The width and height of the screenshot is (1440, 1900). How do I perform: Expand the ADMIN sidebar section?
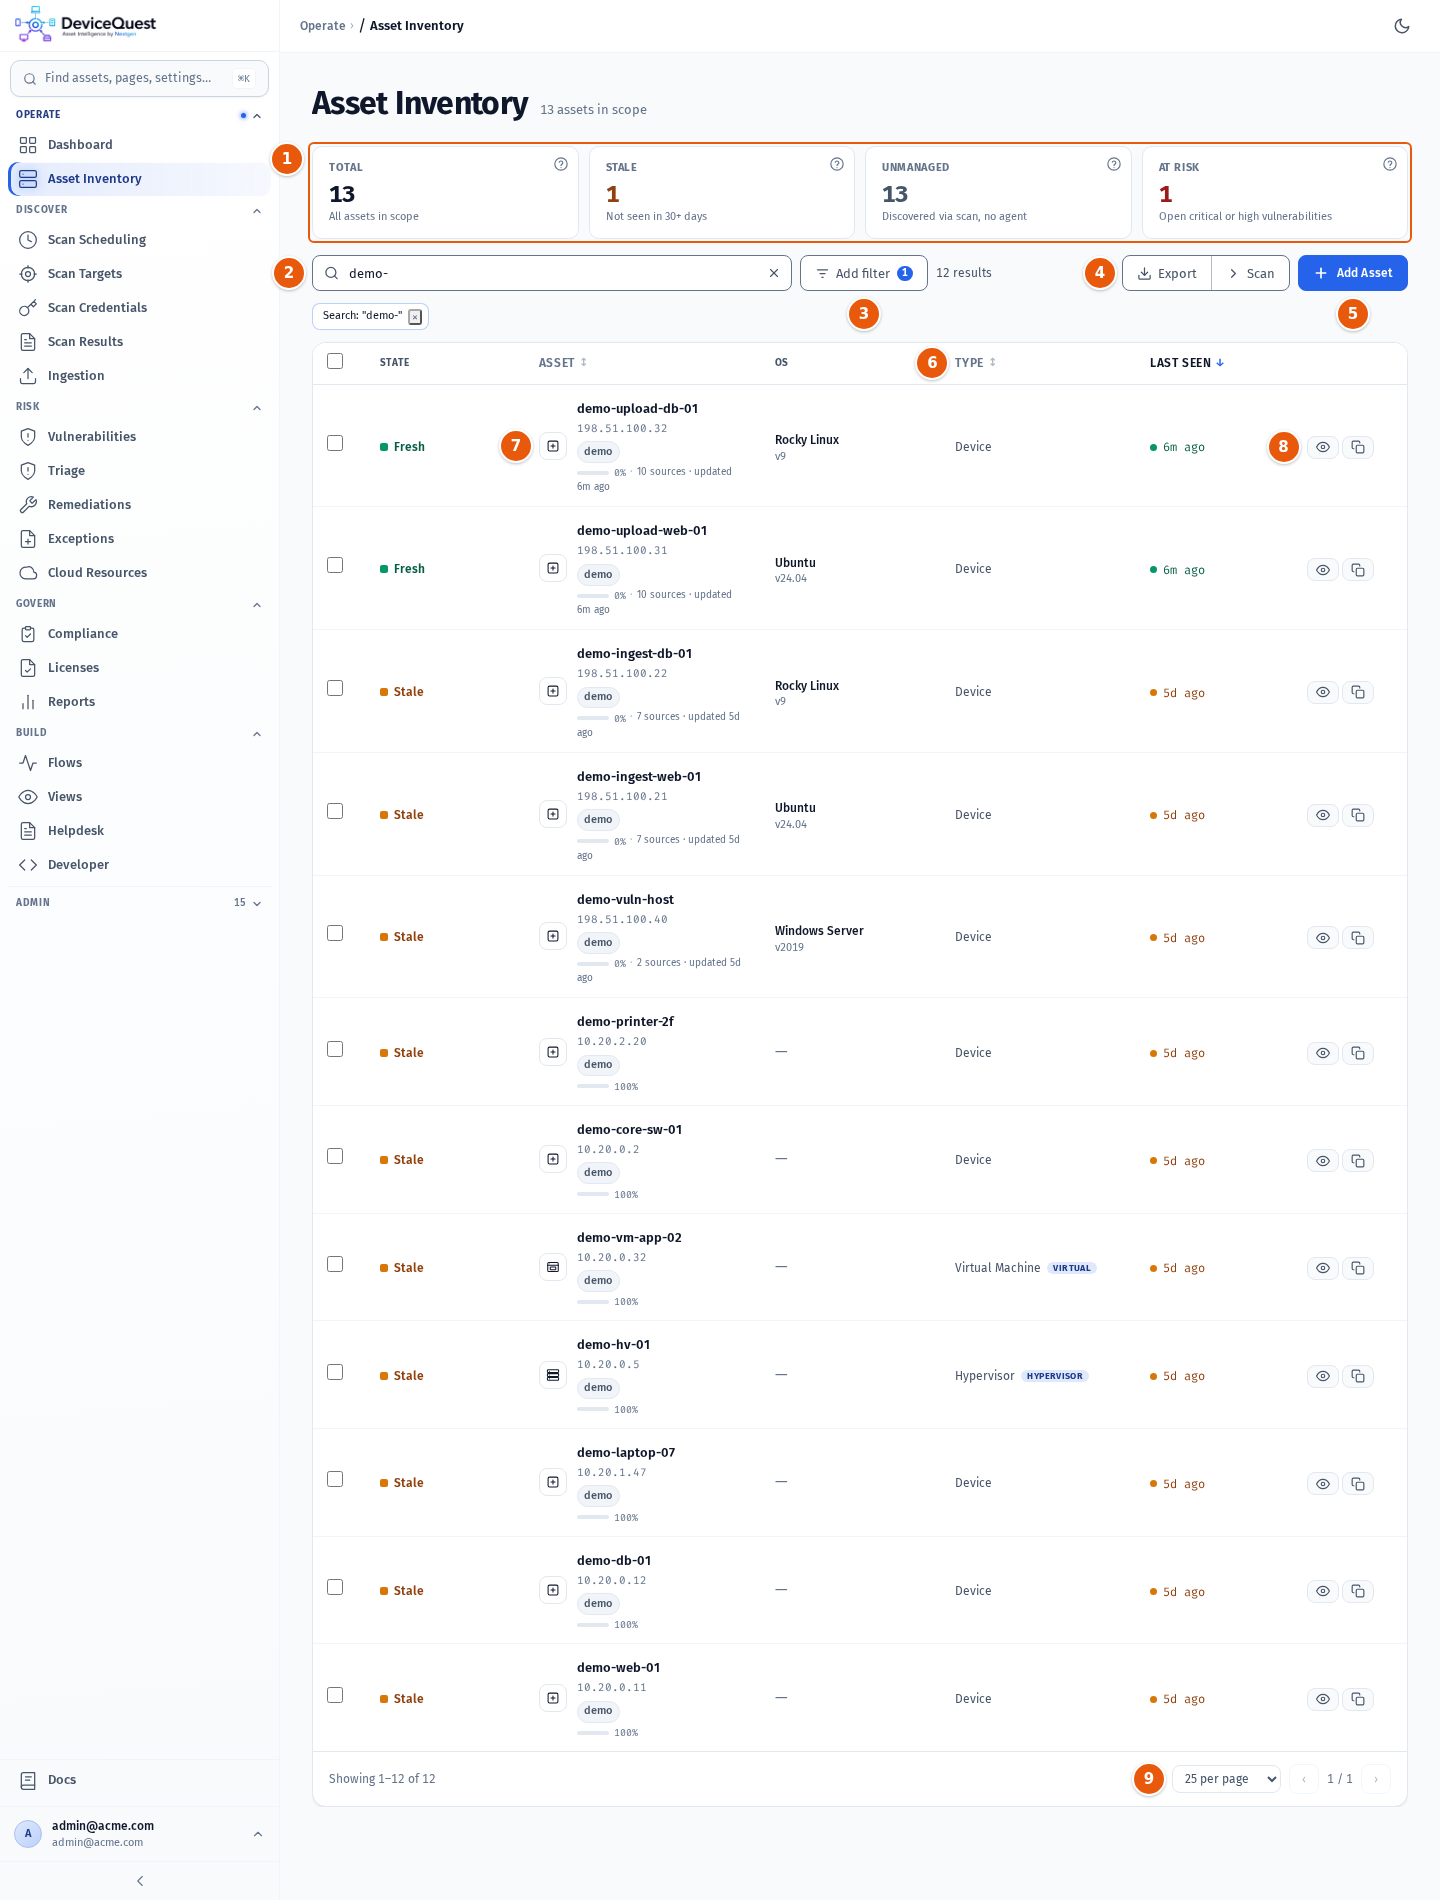tap(257, 903)
